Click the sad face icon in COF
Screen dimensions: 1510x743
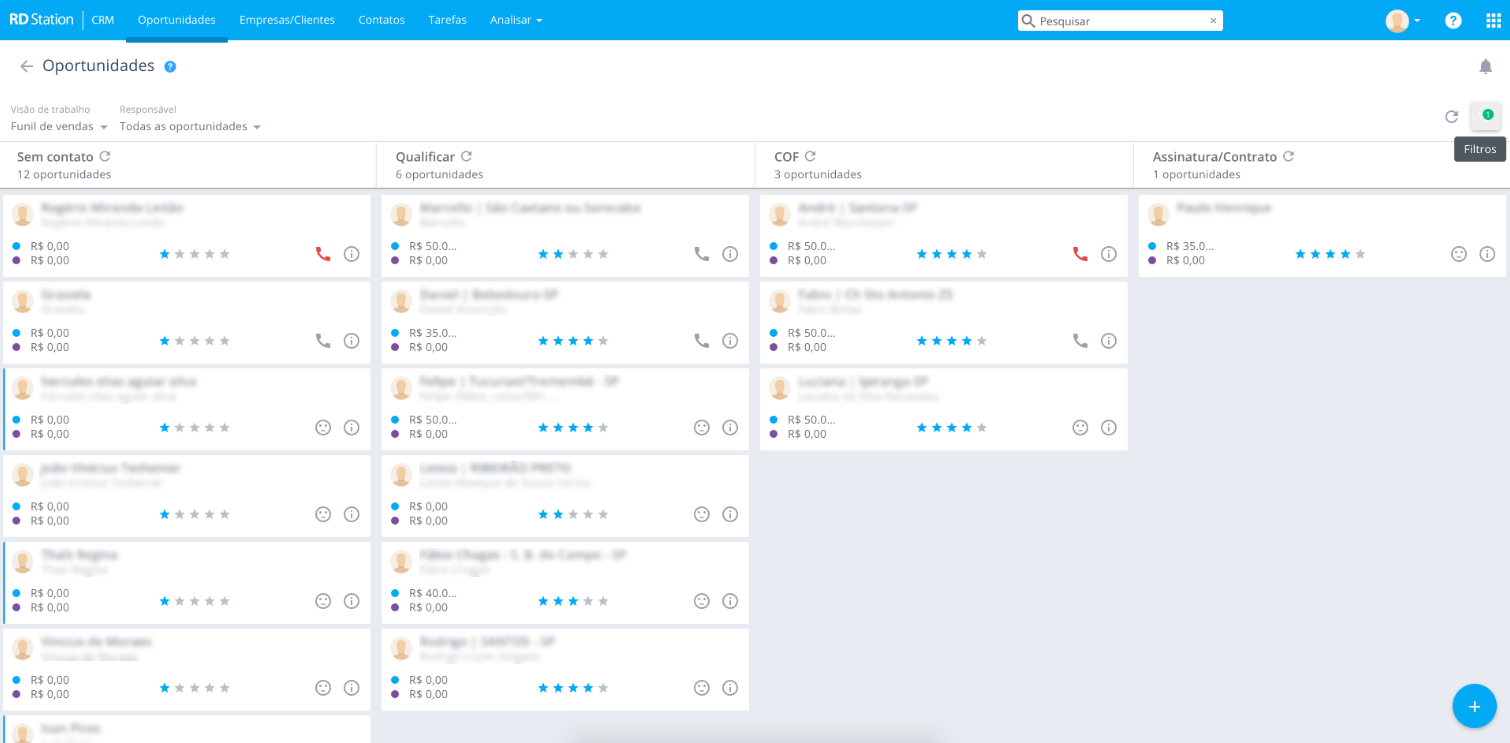(1080, 427)
